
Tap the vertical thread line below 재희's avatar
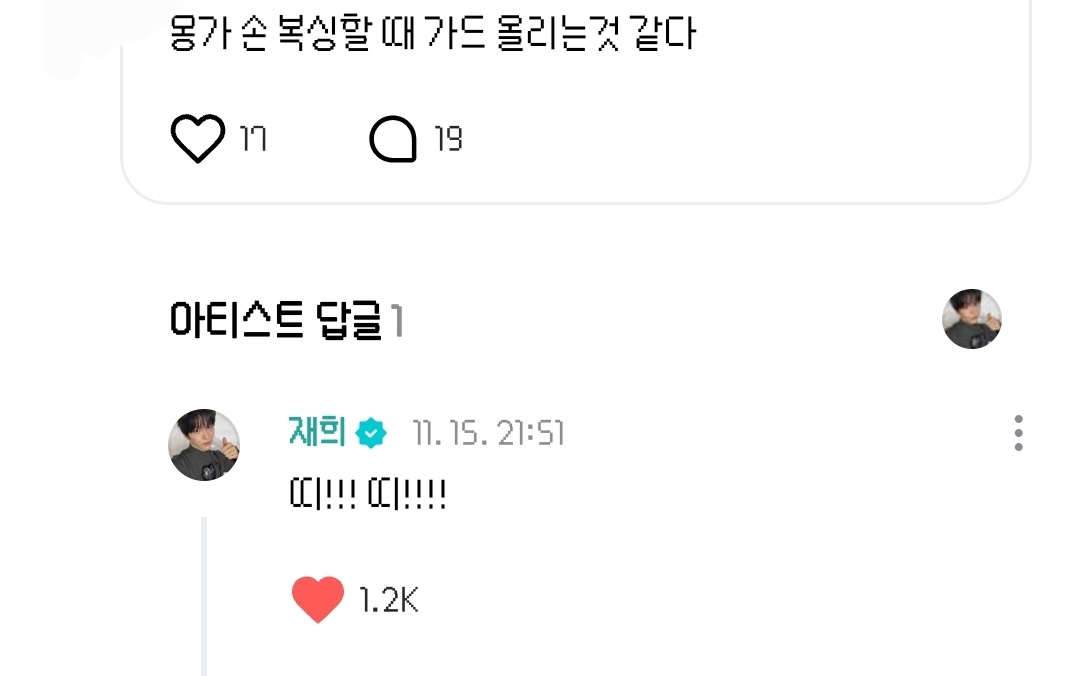tap(204, 596)
